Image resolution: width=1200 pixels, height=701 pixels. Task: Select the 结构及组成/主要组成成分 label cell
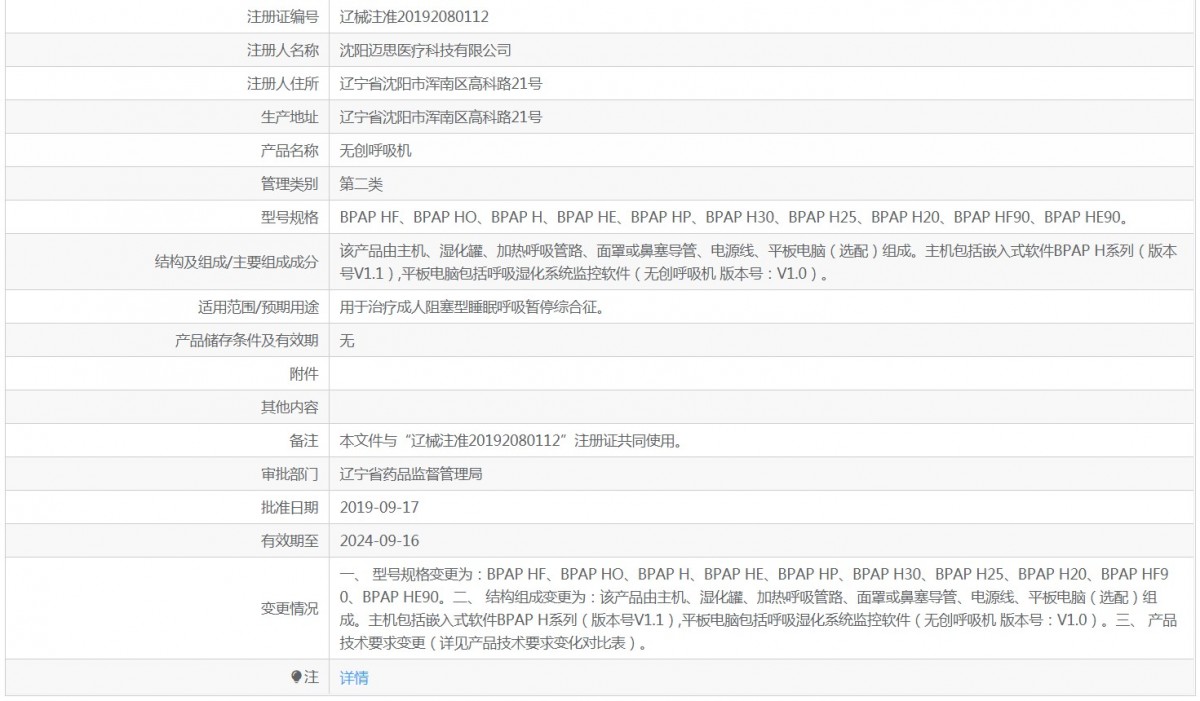166,262
